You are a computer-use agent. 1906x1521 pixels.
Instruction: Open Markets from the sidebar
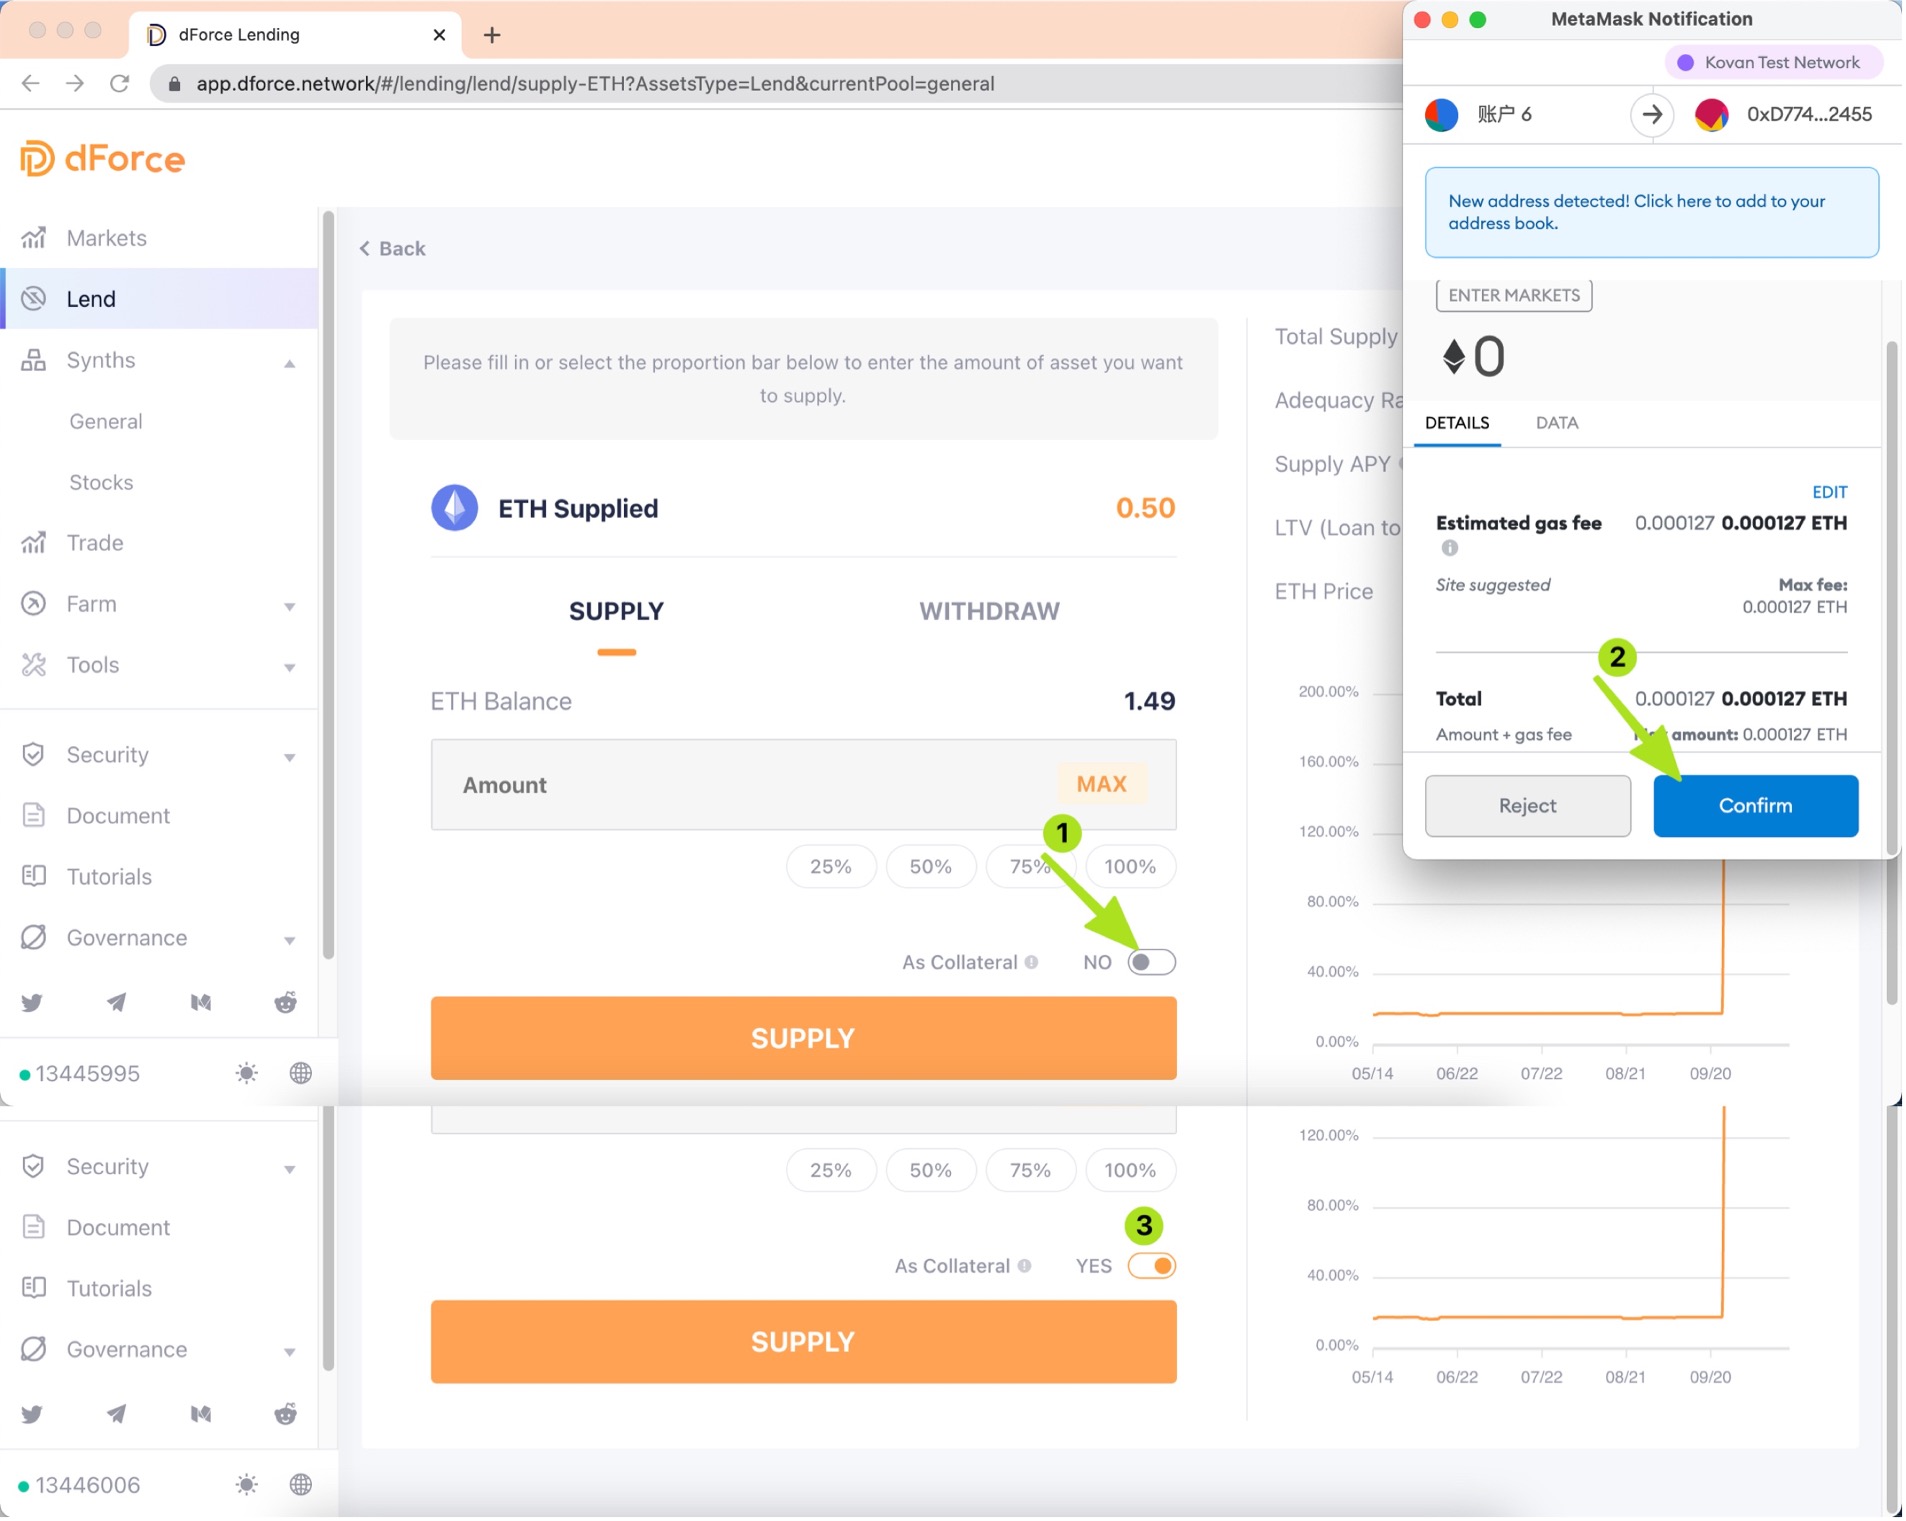tap(106, 238)
